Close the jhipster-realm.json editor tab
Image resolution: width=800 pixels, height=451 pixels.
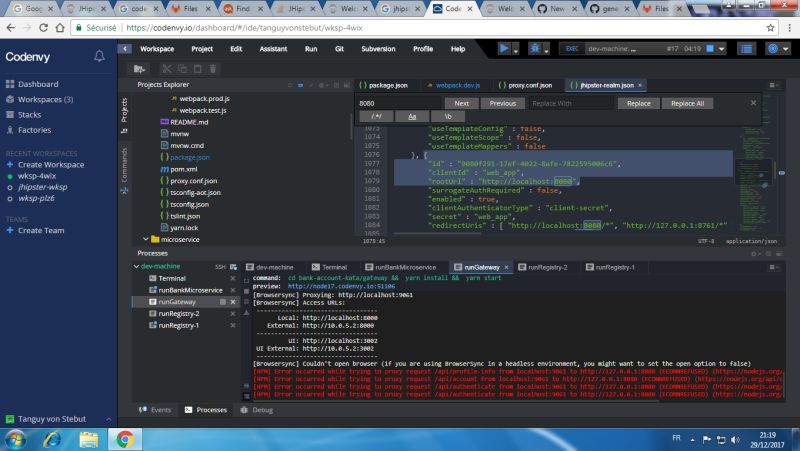point(640,85)
